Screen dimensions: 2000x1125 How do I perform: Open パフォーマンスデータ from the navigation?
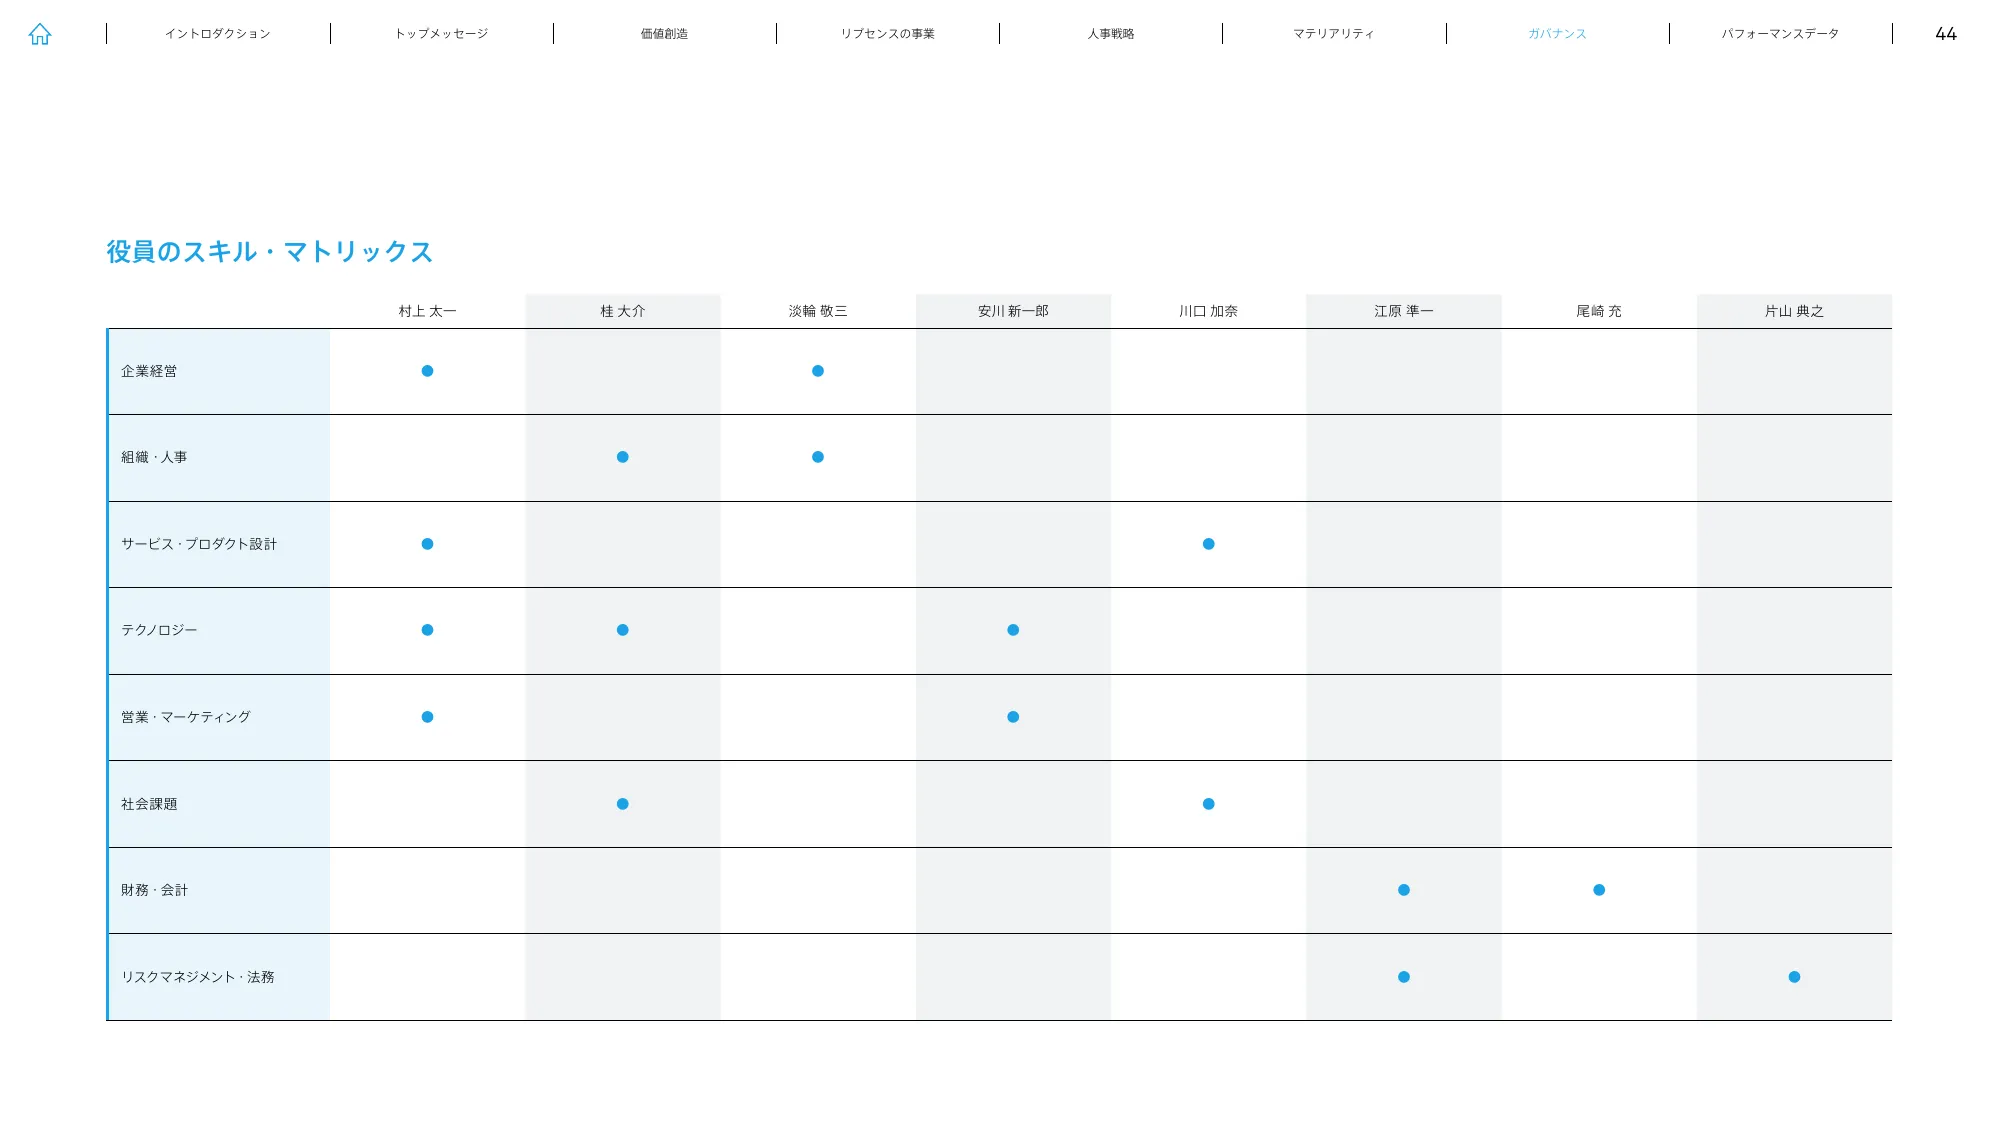(1780, 33)
